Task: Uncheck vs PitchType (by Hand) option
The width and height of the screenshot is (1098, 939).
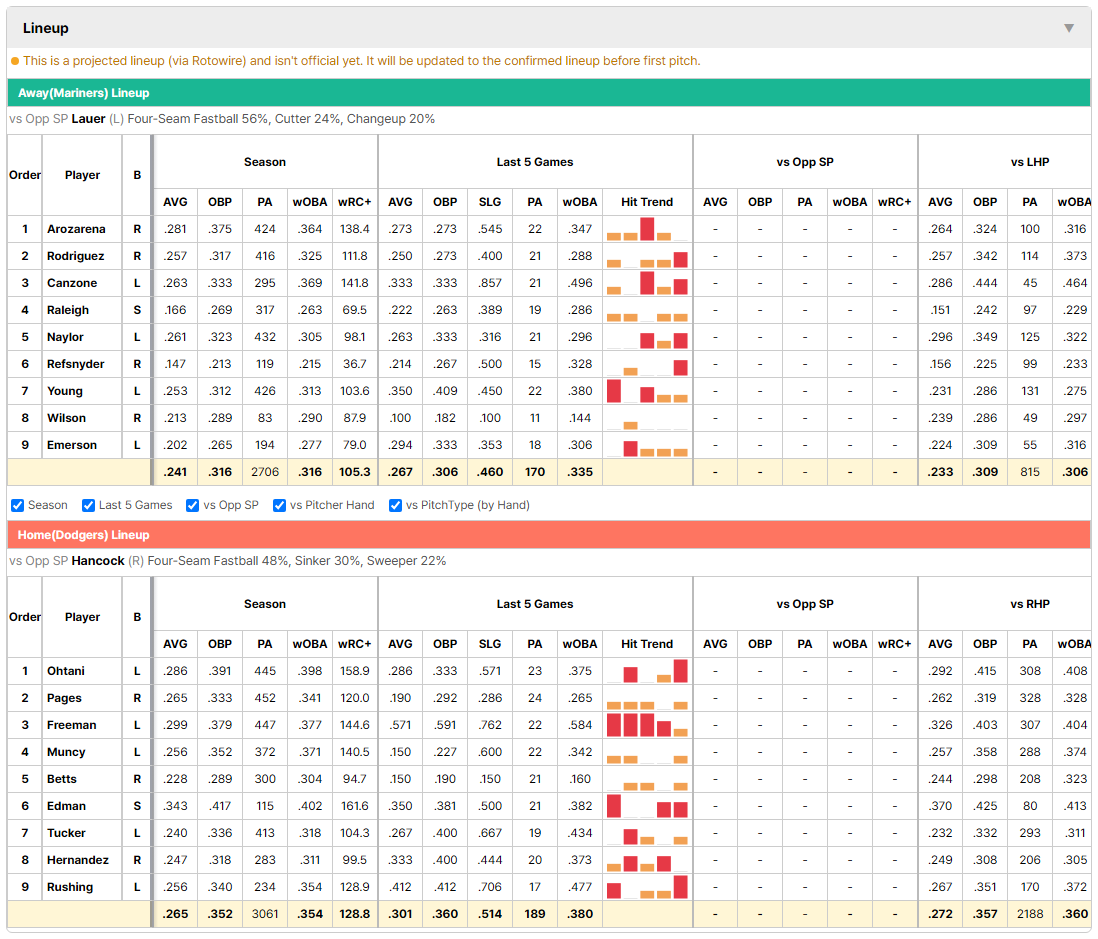Action: tap(396, 506)
